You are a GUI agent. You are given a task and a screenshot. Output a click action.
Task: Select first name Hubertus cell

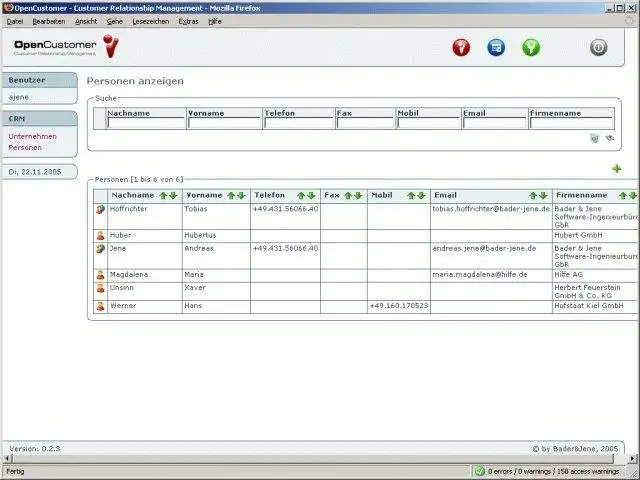click(x=216, y=236)
